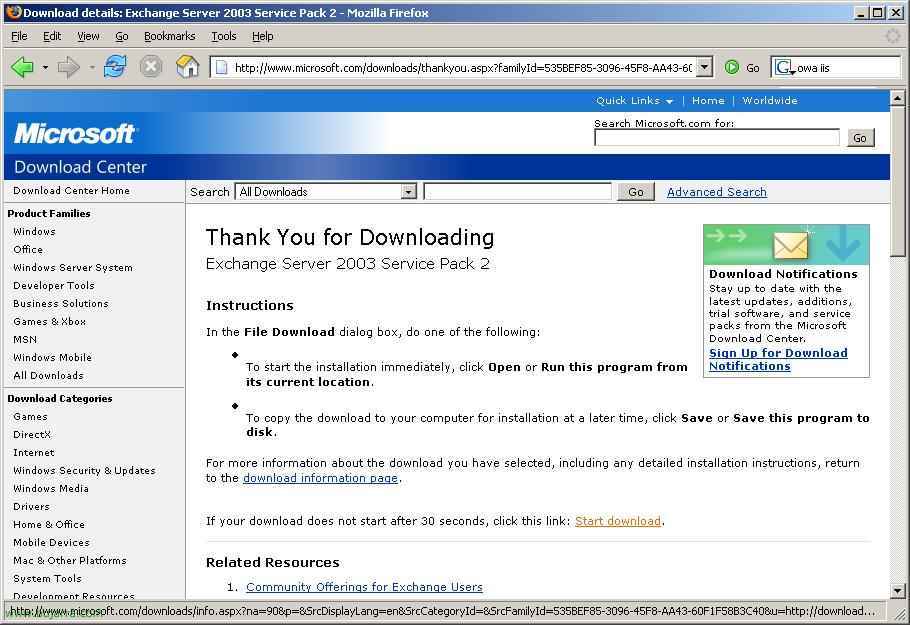Screen dimensions: 910x625
Task: Select Windows under Product Families
Action: pos(34,231)
